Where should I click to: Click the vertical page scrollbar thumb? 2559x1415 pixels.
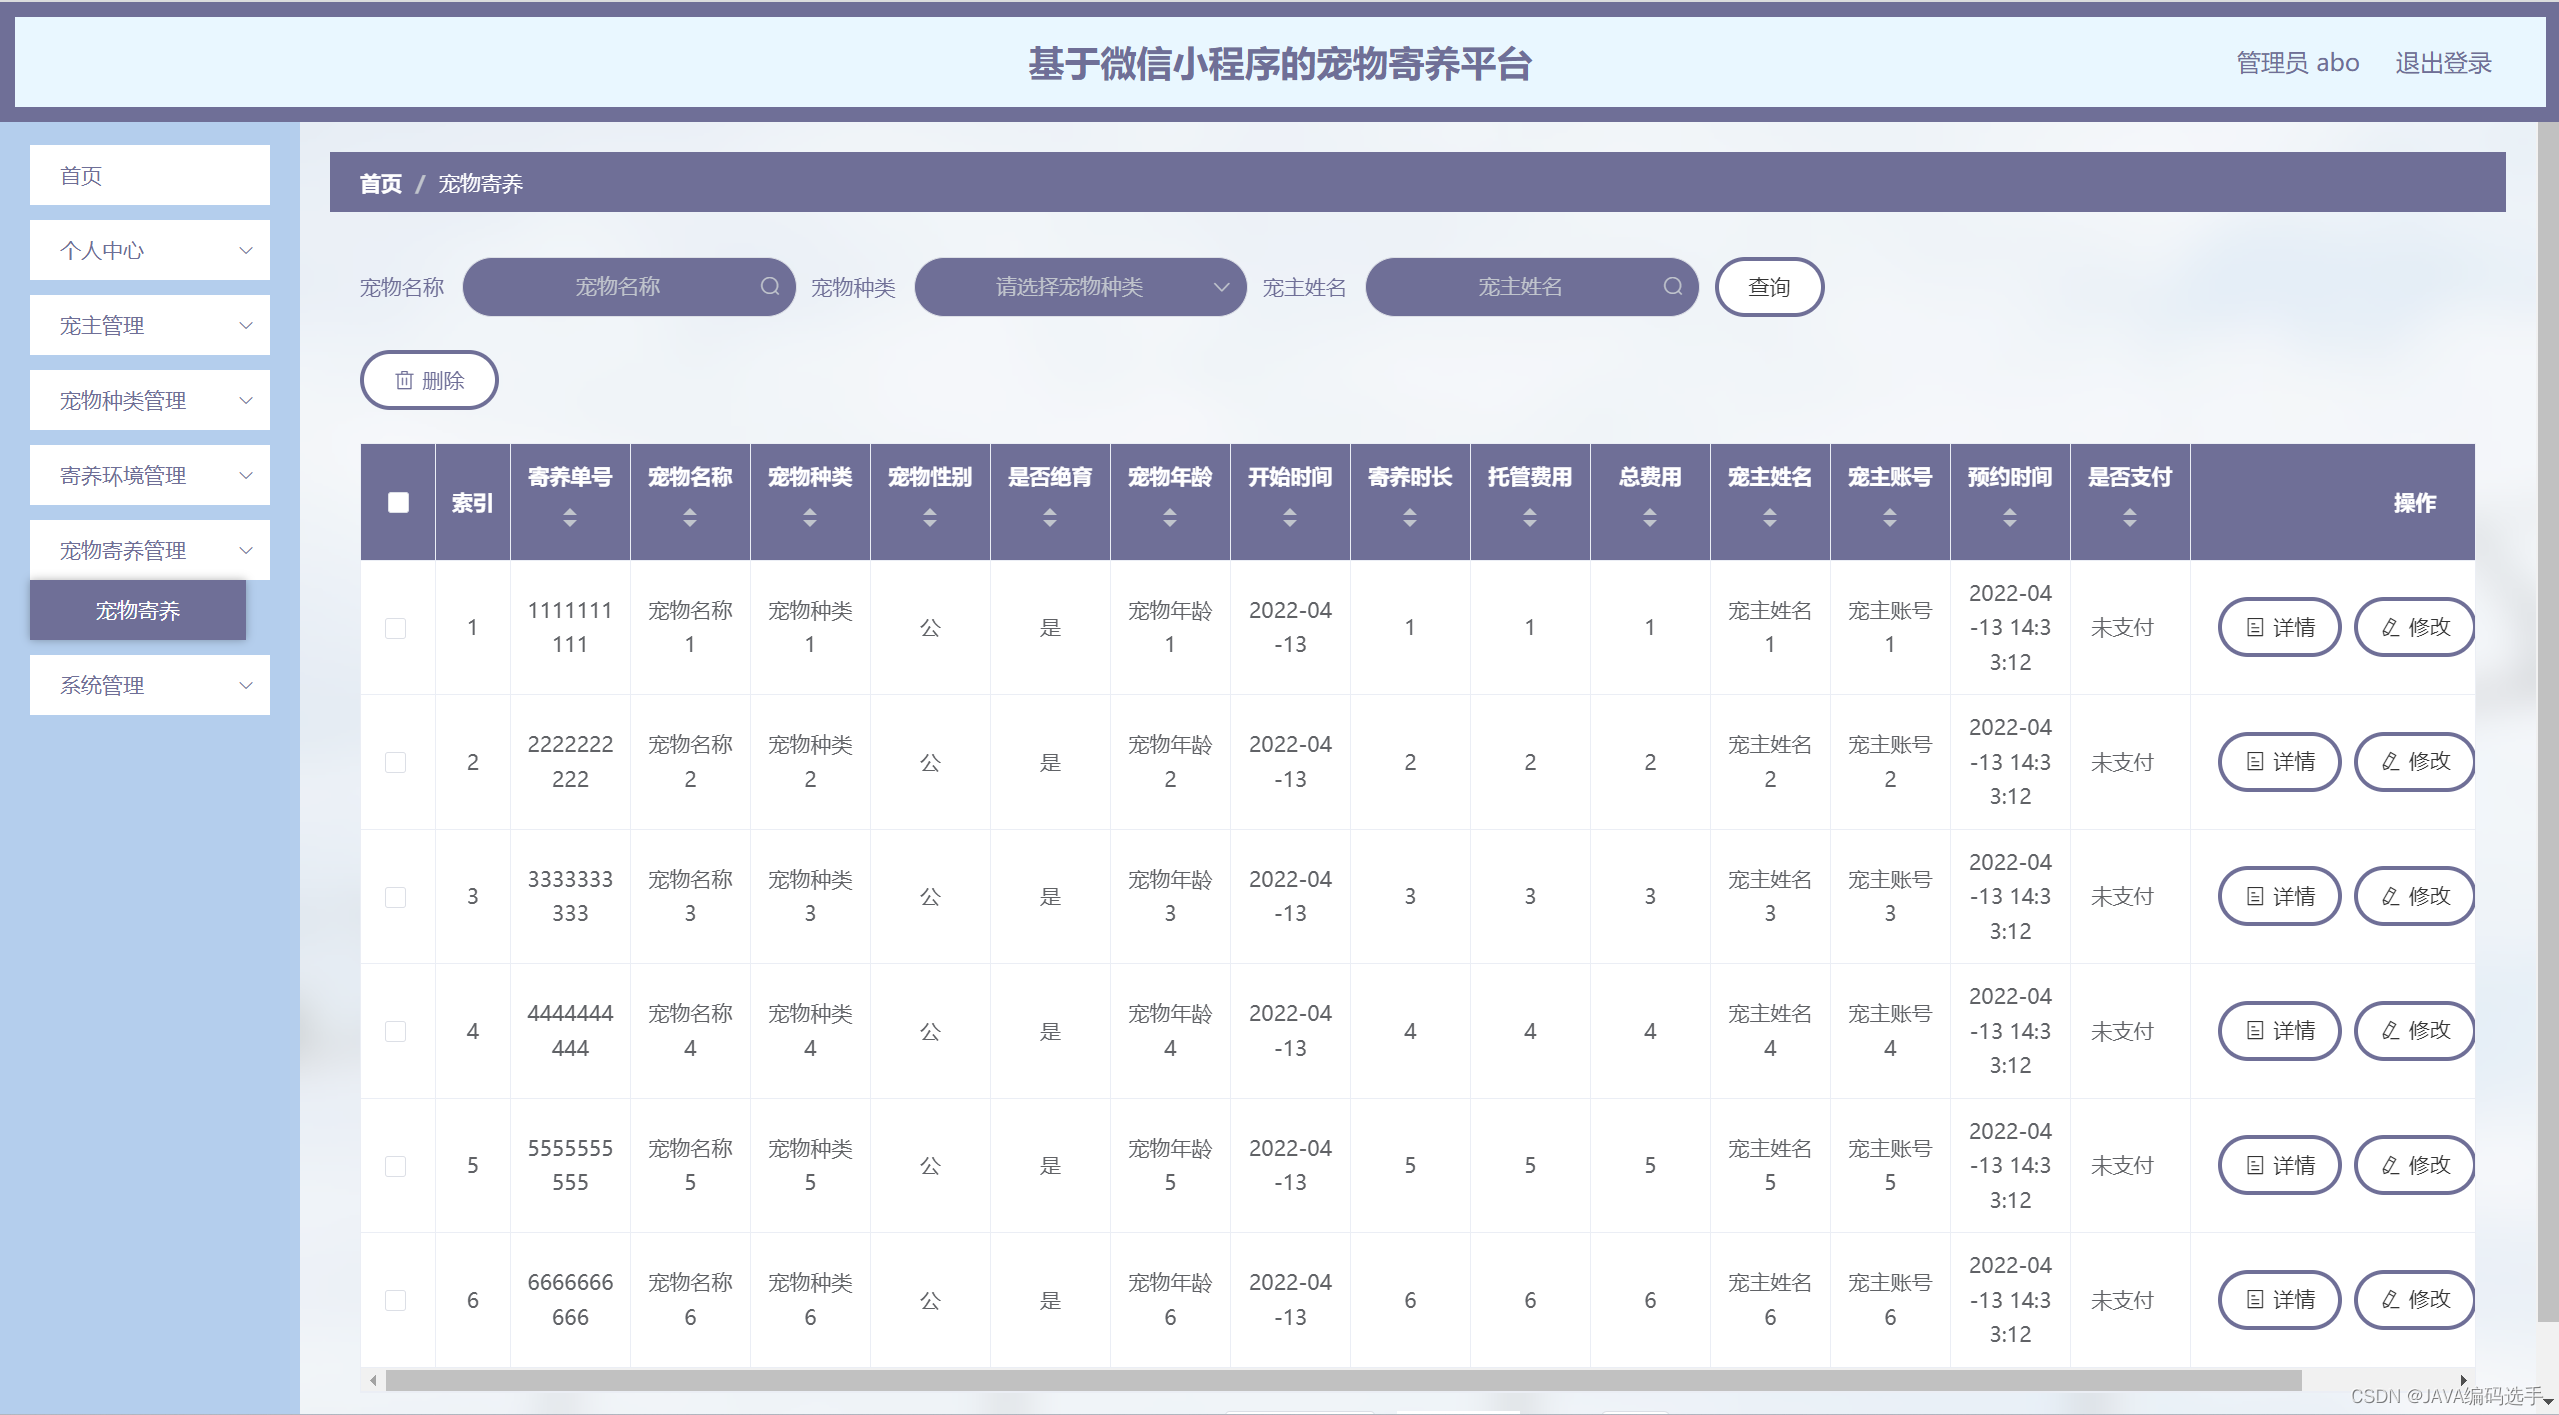(x=2548, y=720)
